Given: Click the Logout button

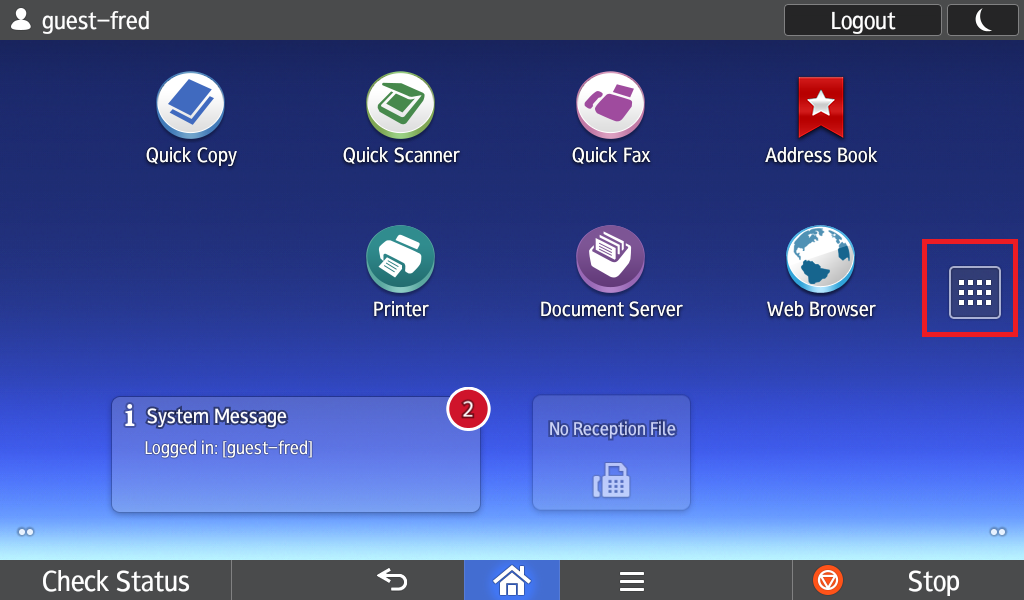Looking at the screenshot, I should [862, 20].
